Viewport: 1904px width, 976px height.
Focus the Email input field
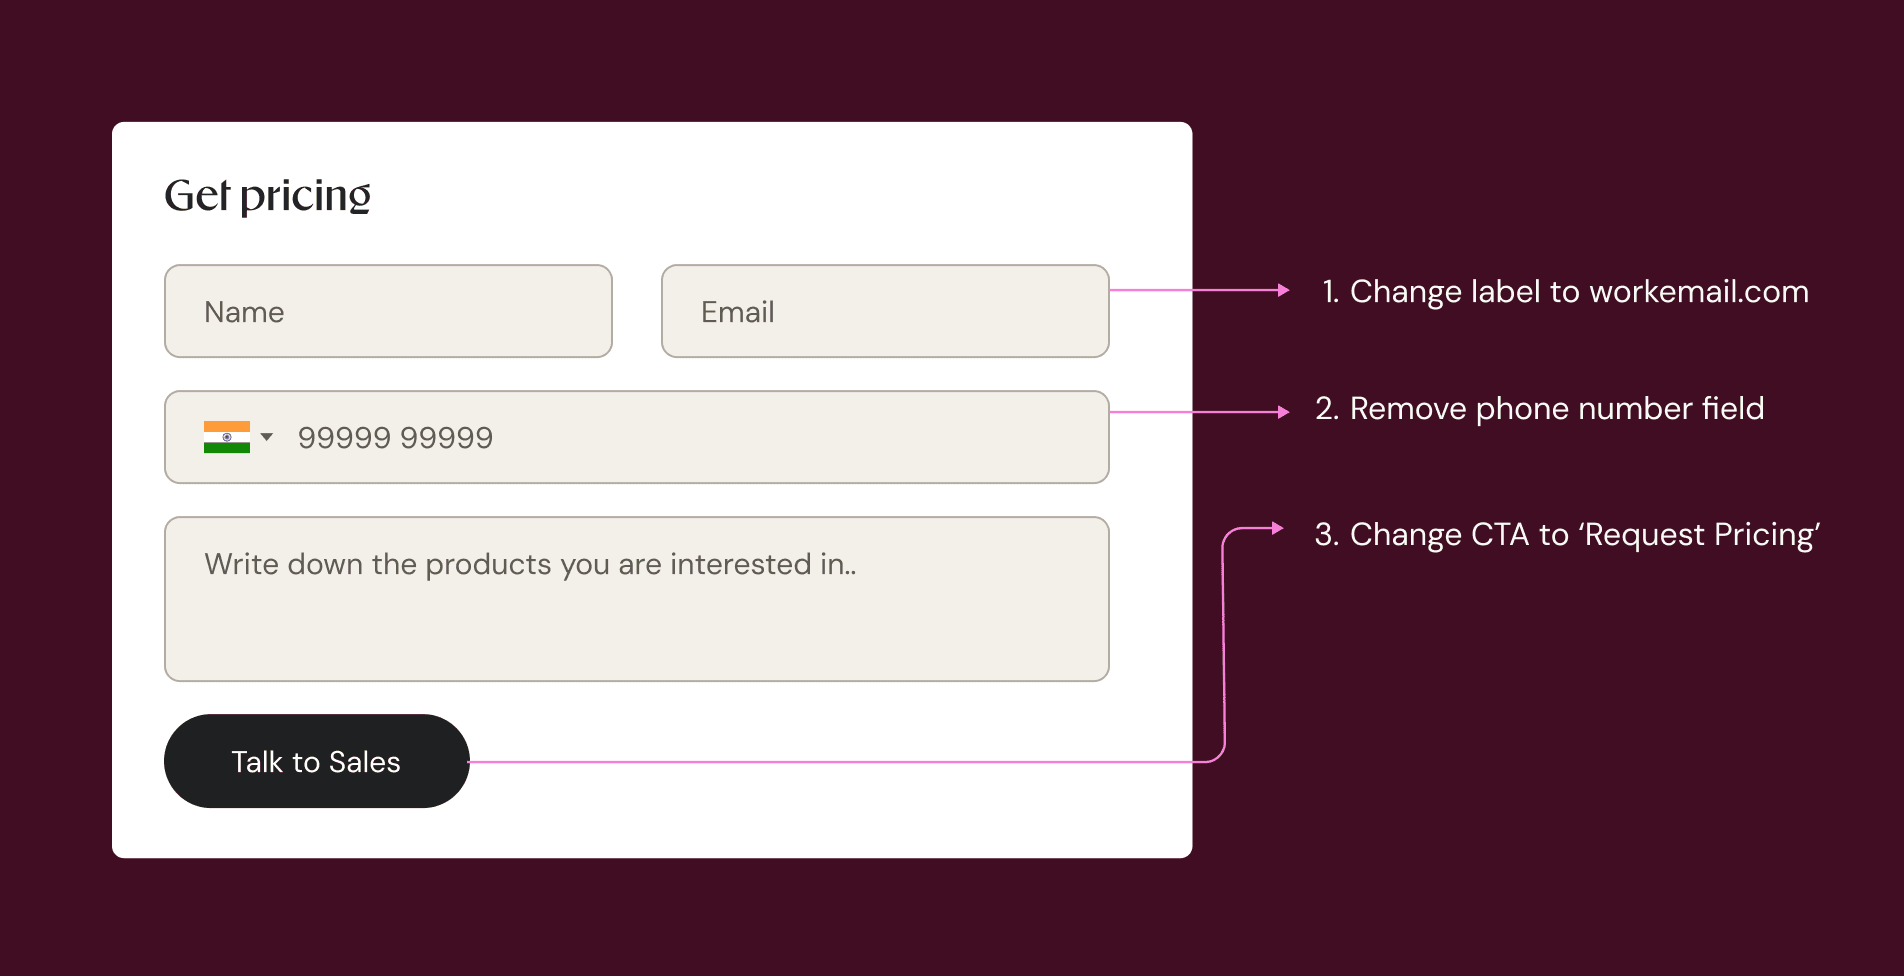pos(885,311)
